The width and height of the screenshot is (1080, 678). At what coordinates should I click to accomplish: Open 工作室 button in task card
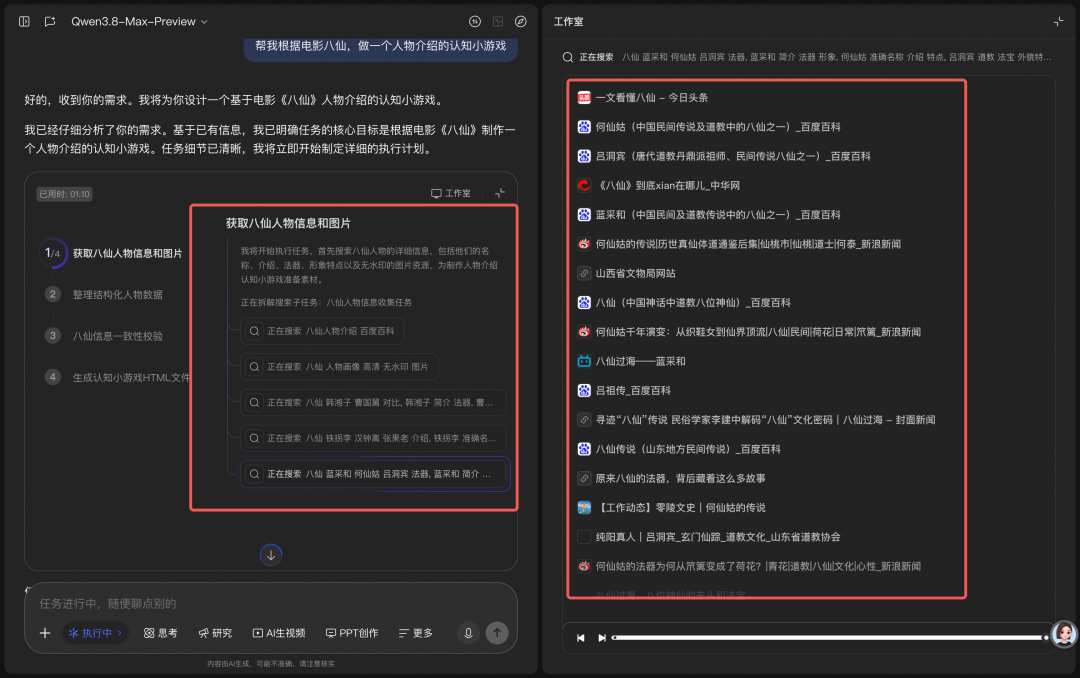tap(450, 194)
